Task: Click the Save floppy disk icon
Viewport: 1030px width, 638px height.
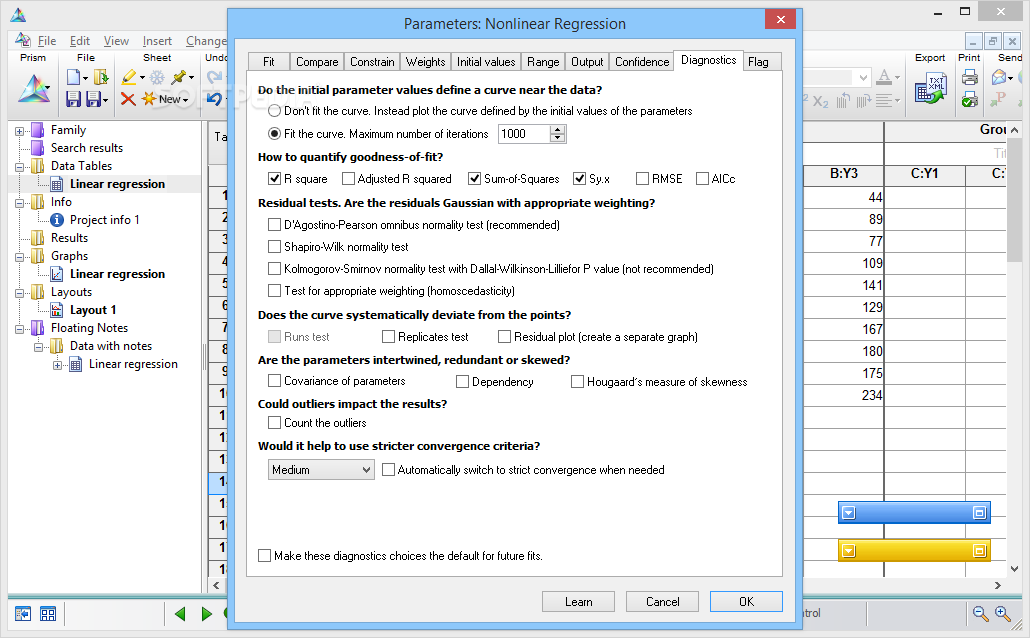Action: [x=73, y=99]
